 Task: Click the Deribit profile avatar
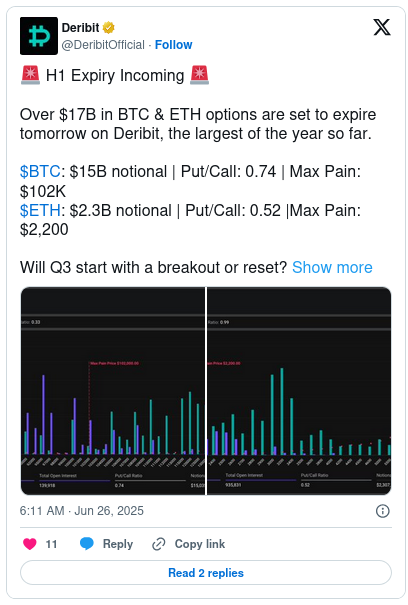pos(39,36)
